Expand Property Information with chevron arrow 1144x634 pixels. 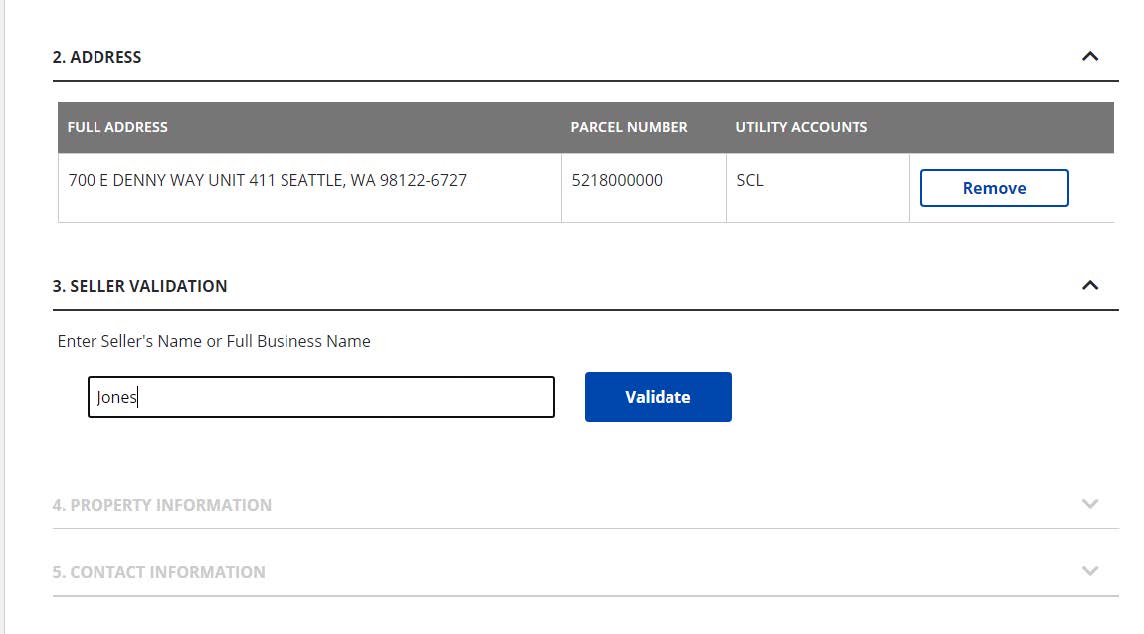coord(1090,504)
